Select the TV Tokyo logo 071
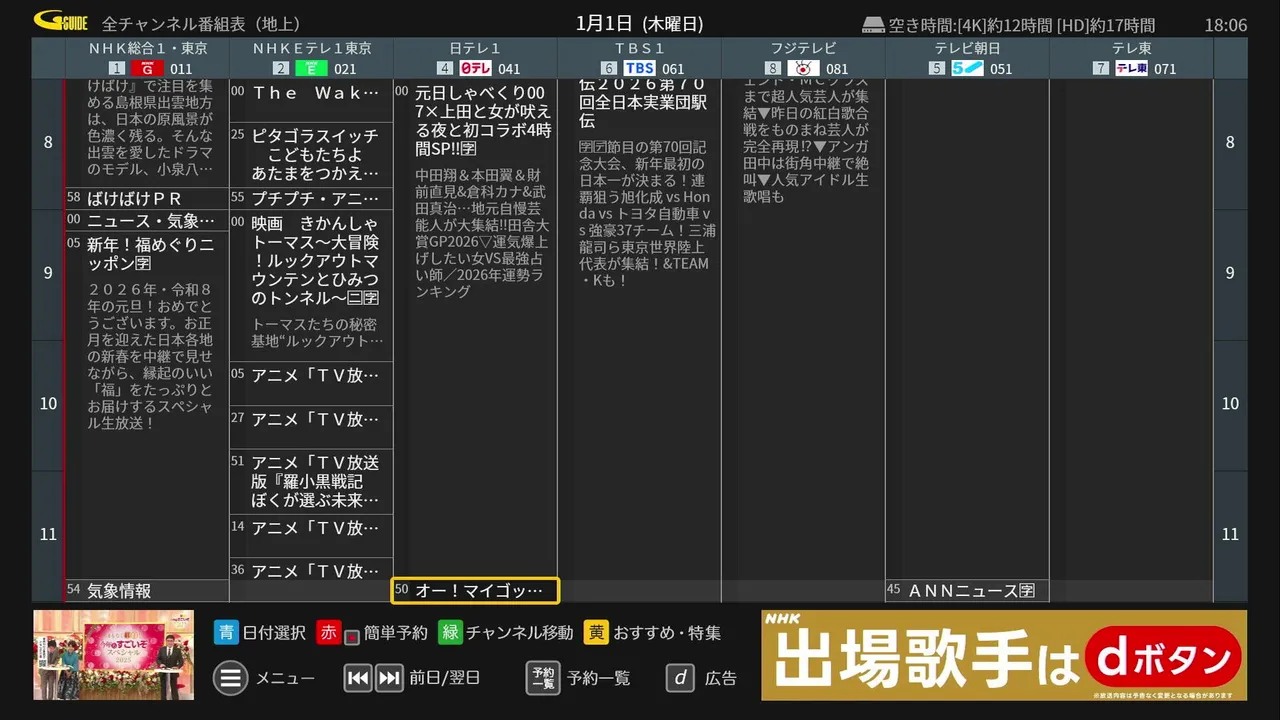This screenshot has width=1280, height=720. [x=1131, y=68]
